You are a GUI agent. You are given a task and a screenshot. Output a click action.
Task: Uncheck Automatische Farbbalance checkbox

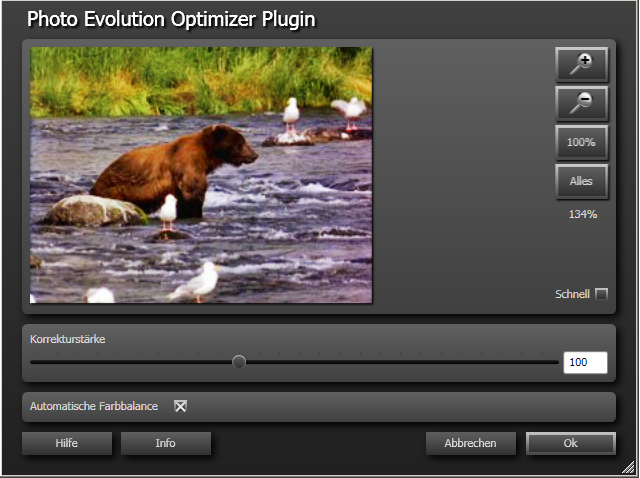pyautogui.click(x=180, y=406)
